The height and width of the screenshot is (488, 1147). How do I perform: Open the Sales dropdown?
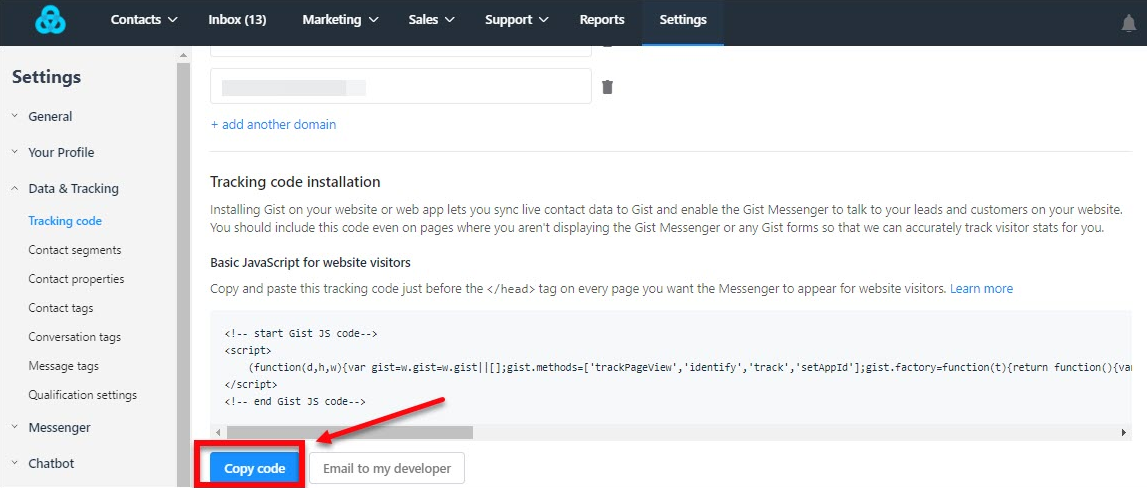431,20
